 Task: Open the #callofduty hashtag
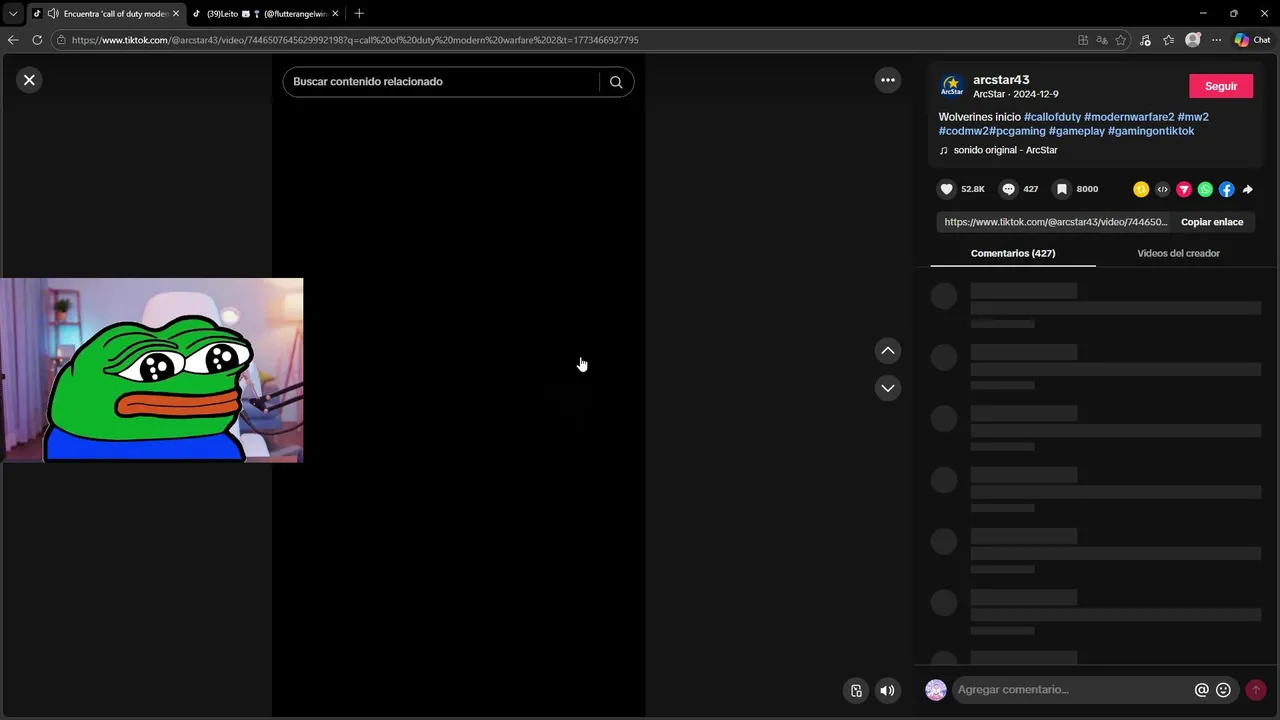click(1052, 117)
